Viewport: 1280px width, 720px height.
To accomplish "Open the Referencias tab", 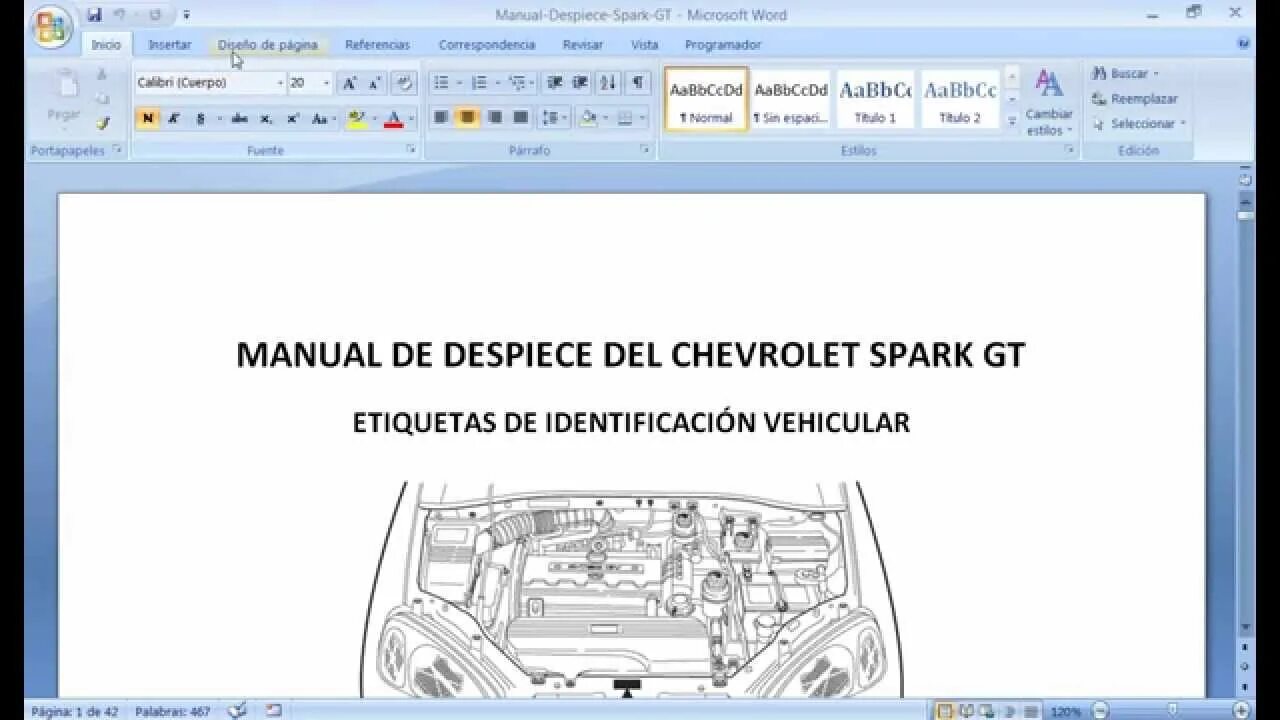I will [x=377, y=45].
